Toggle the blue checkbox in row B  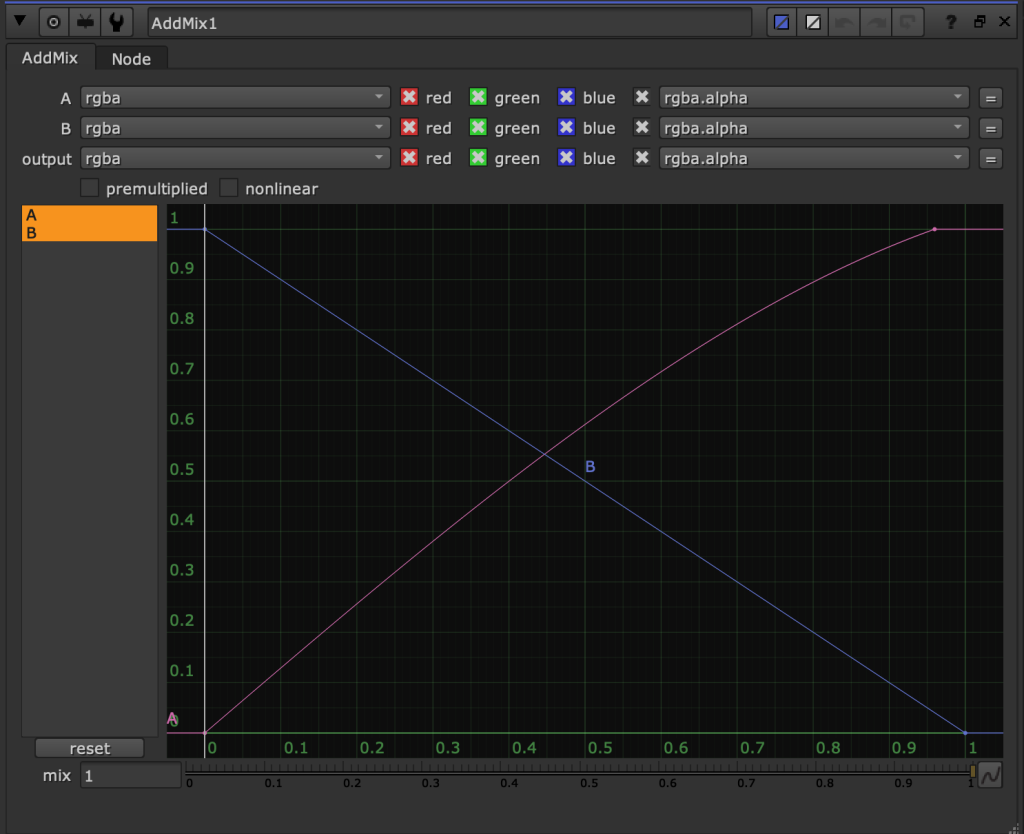tap(566, 127)
